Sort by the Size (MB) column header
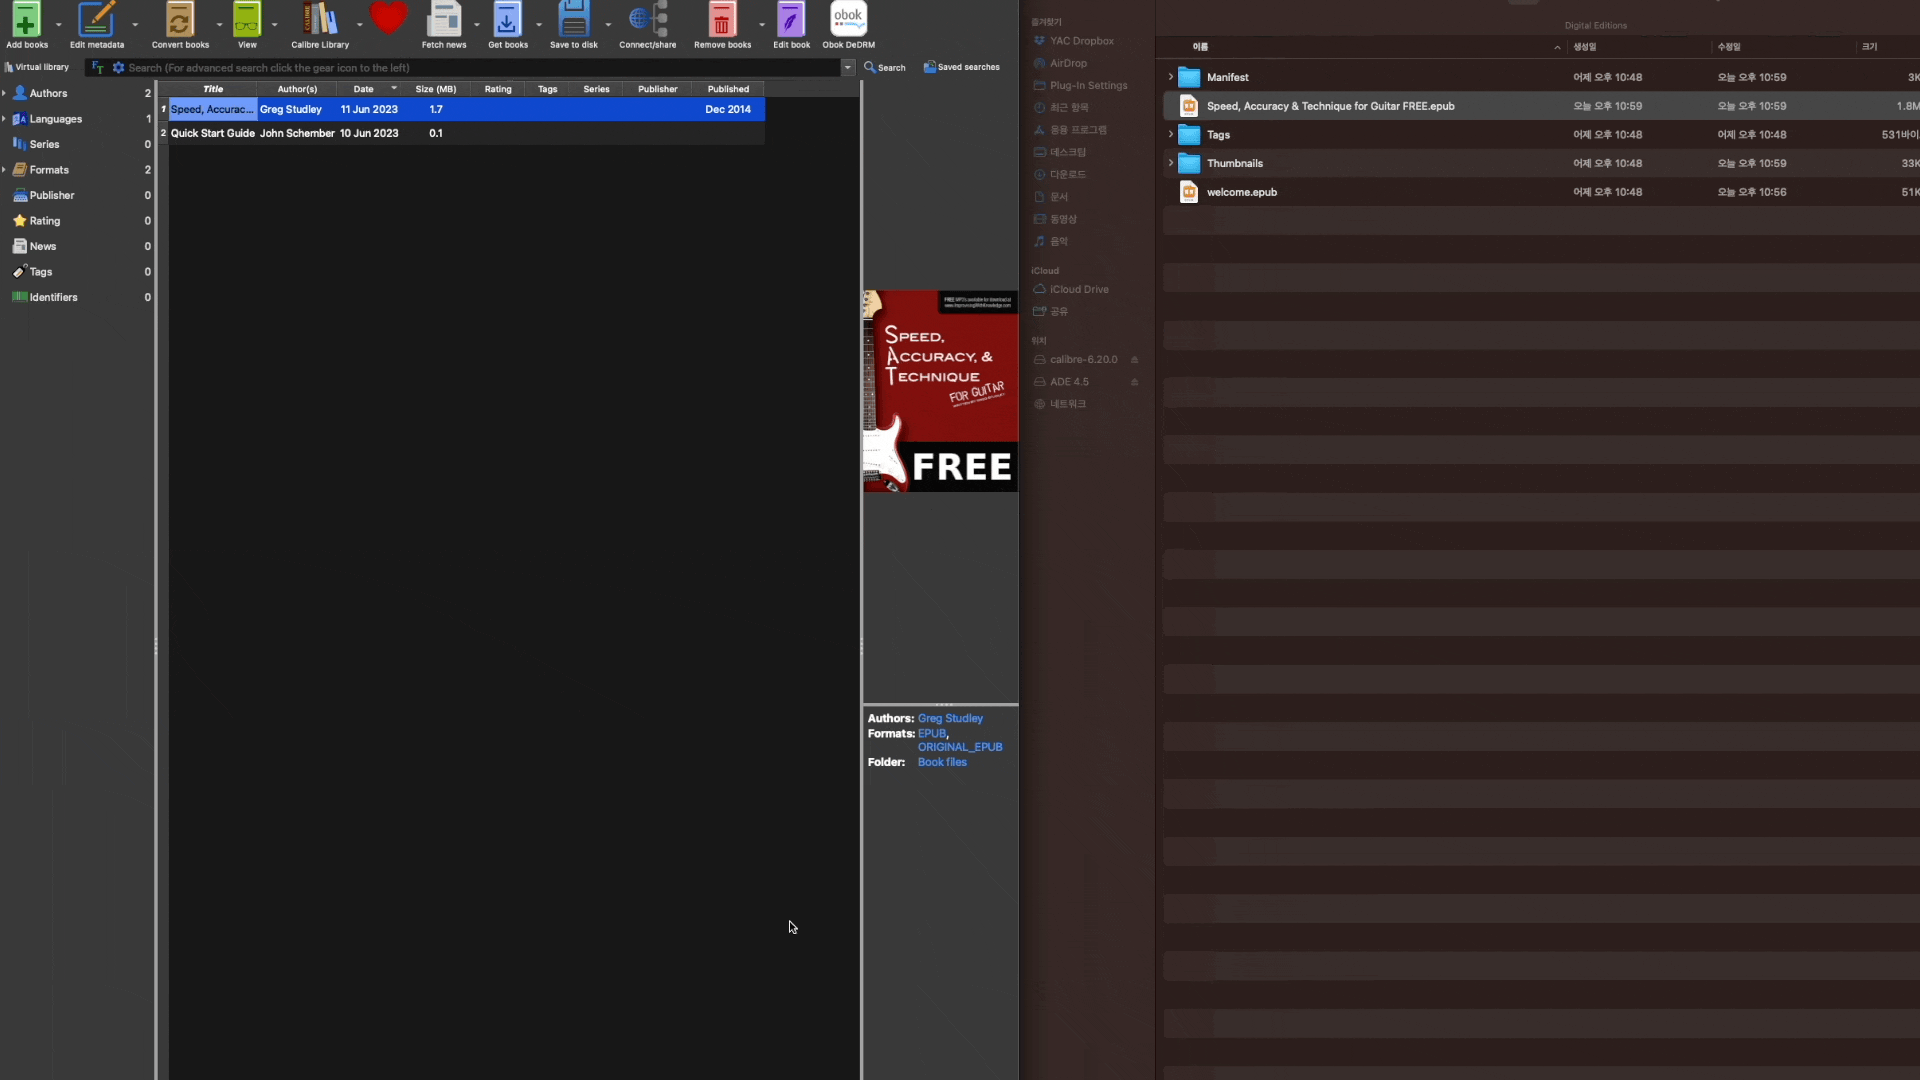The height and width of the screenshot is (1080, 1920). 435,89
